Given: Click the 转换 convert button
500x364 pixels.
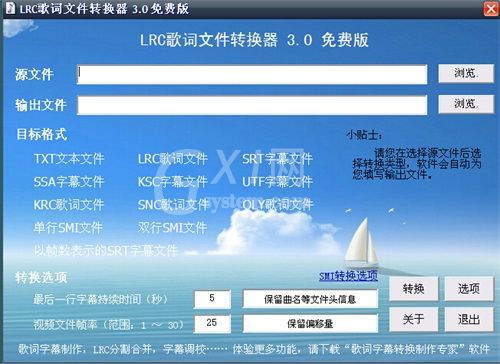Looking at the screenshot, I should (414, 289).
